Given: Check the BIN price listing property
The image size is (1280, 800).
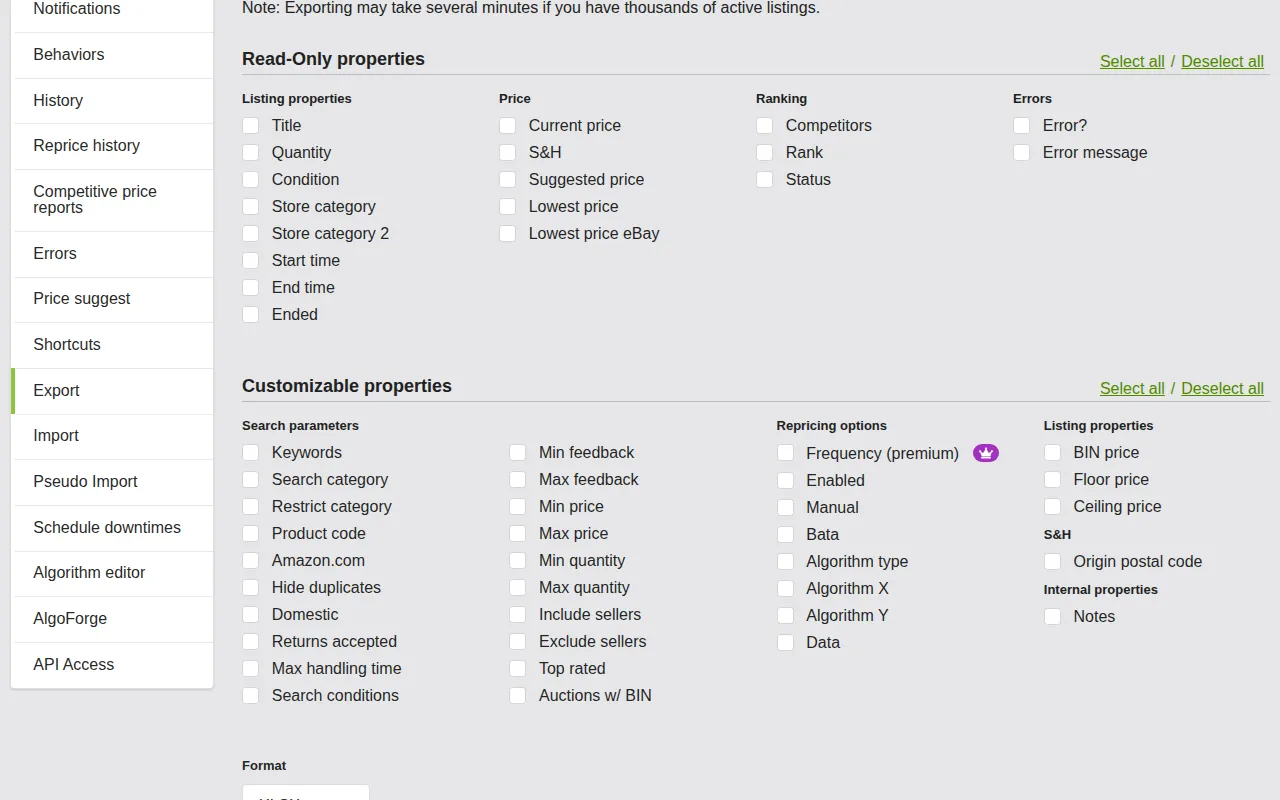Looking at the screenshot, I should point(1052,452).
